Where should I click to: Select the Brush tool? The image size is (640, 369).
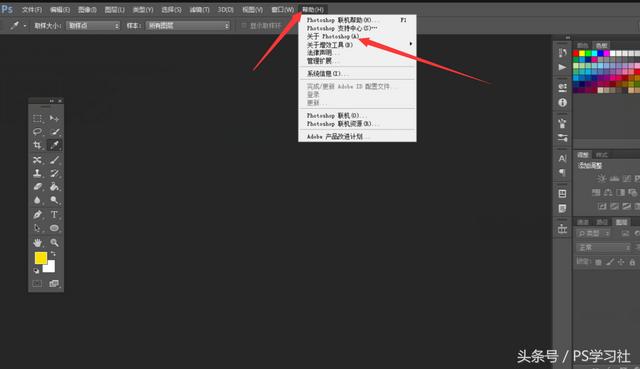coord(54,160)
